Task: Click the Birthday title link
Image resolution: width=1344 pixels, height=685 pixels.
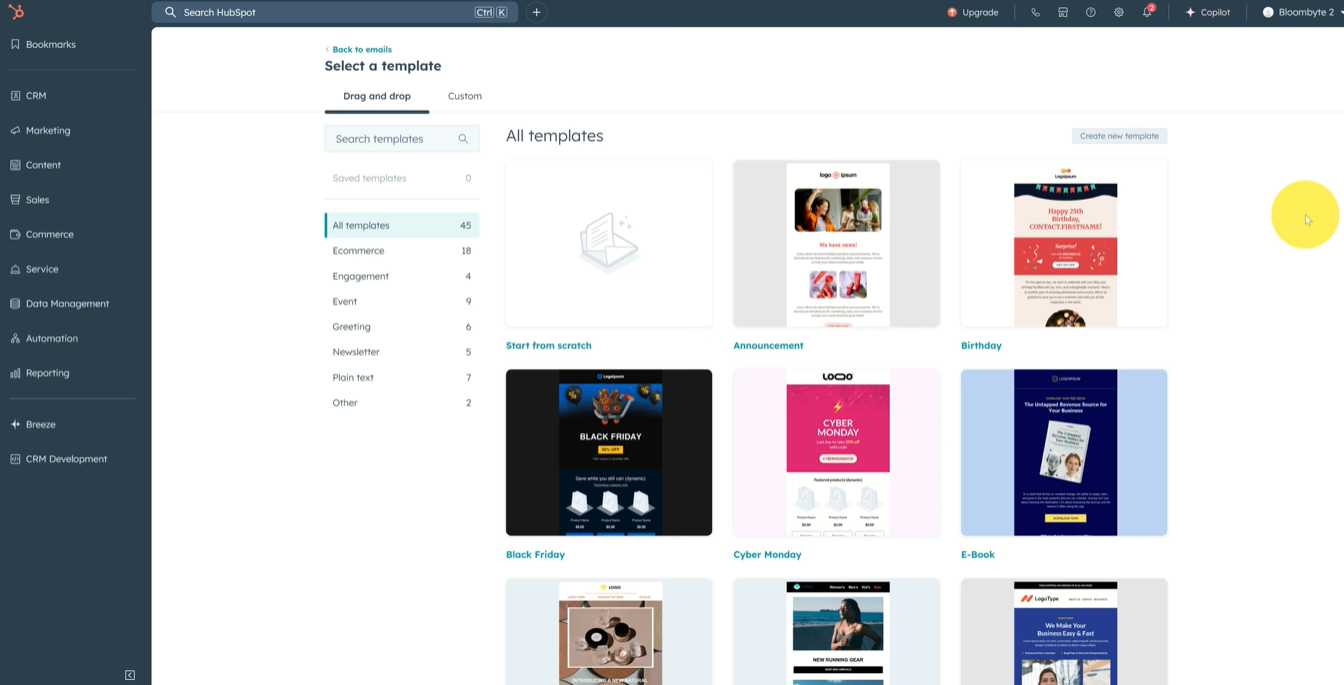Action: [x=981, y=345]
